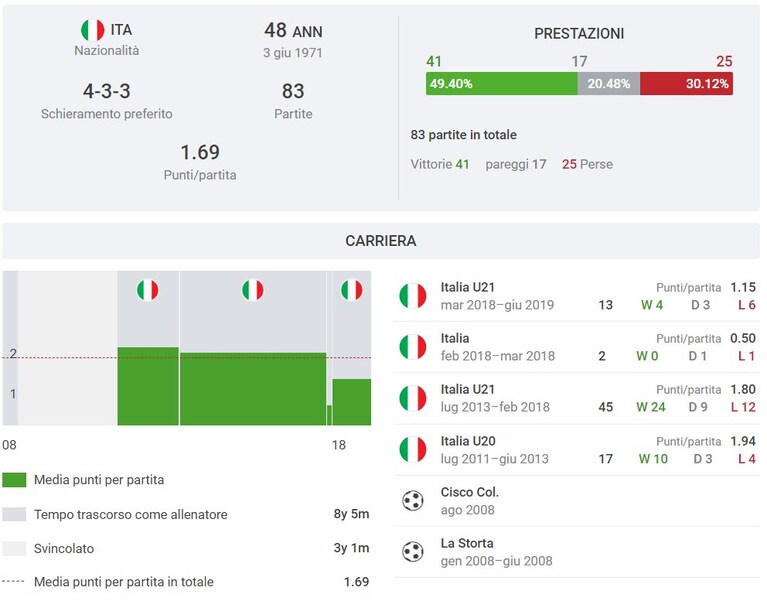Click the red 30.12% losses bar segment
The width and height of the screenshot is (767, 601).
686,84
